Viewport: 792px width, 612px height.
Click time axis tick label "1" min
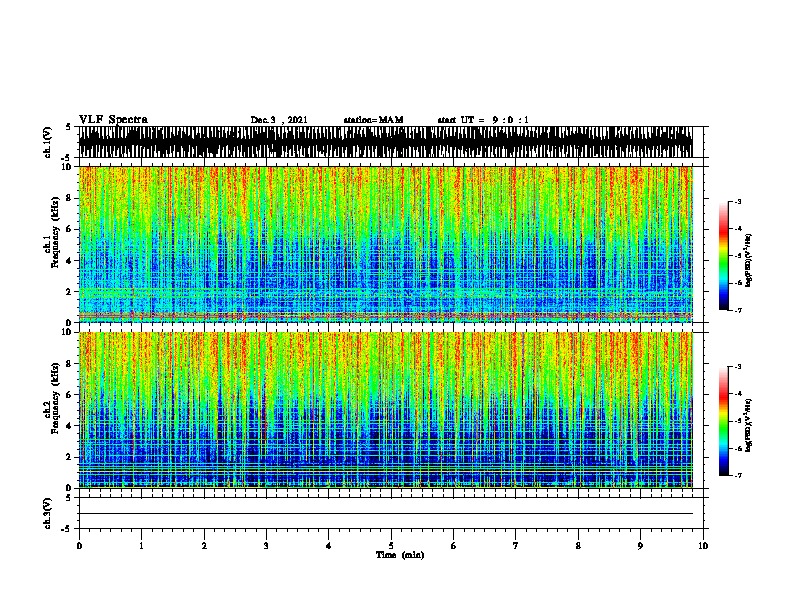[141, 546]
